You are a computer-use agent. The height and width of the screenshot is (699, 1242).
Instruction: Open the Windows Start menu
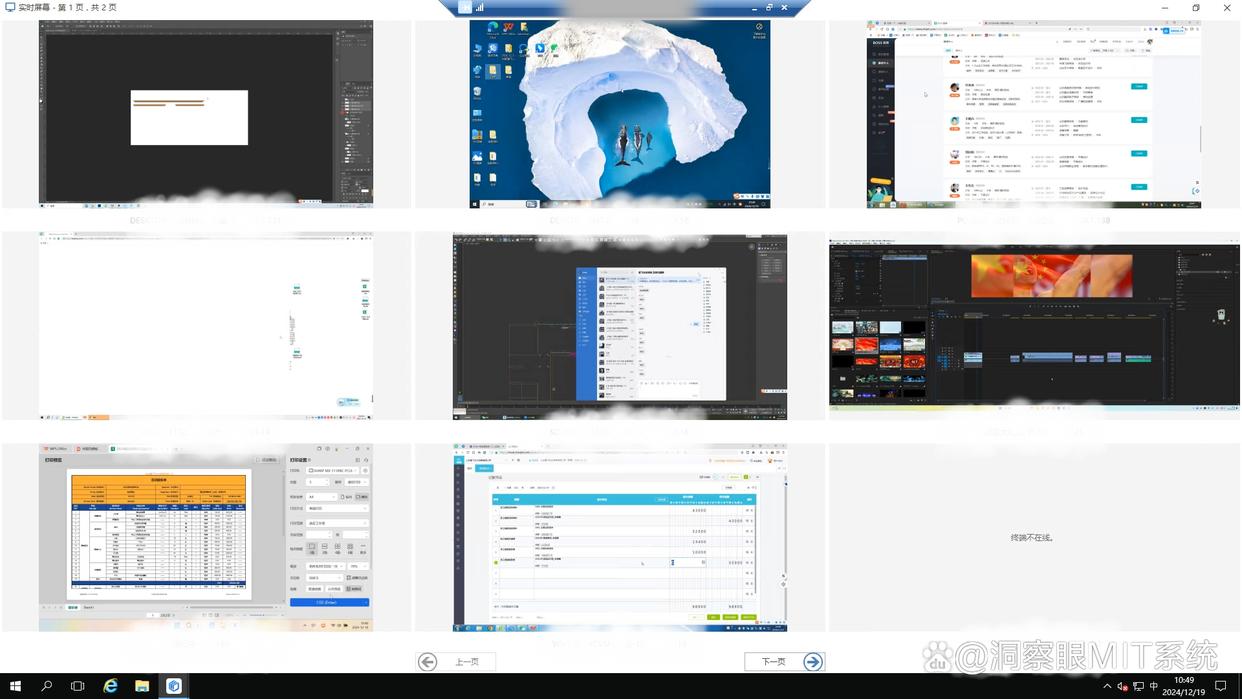16,686
